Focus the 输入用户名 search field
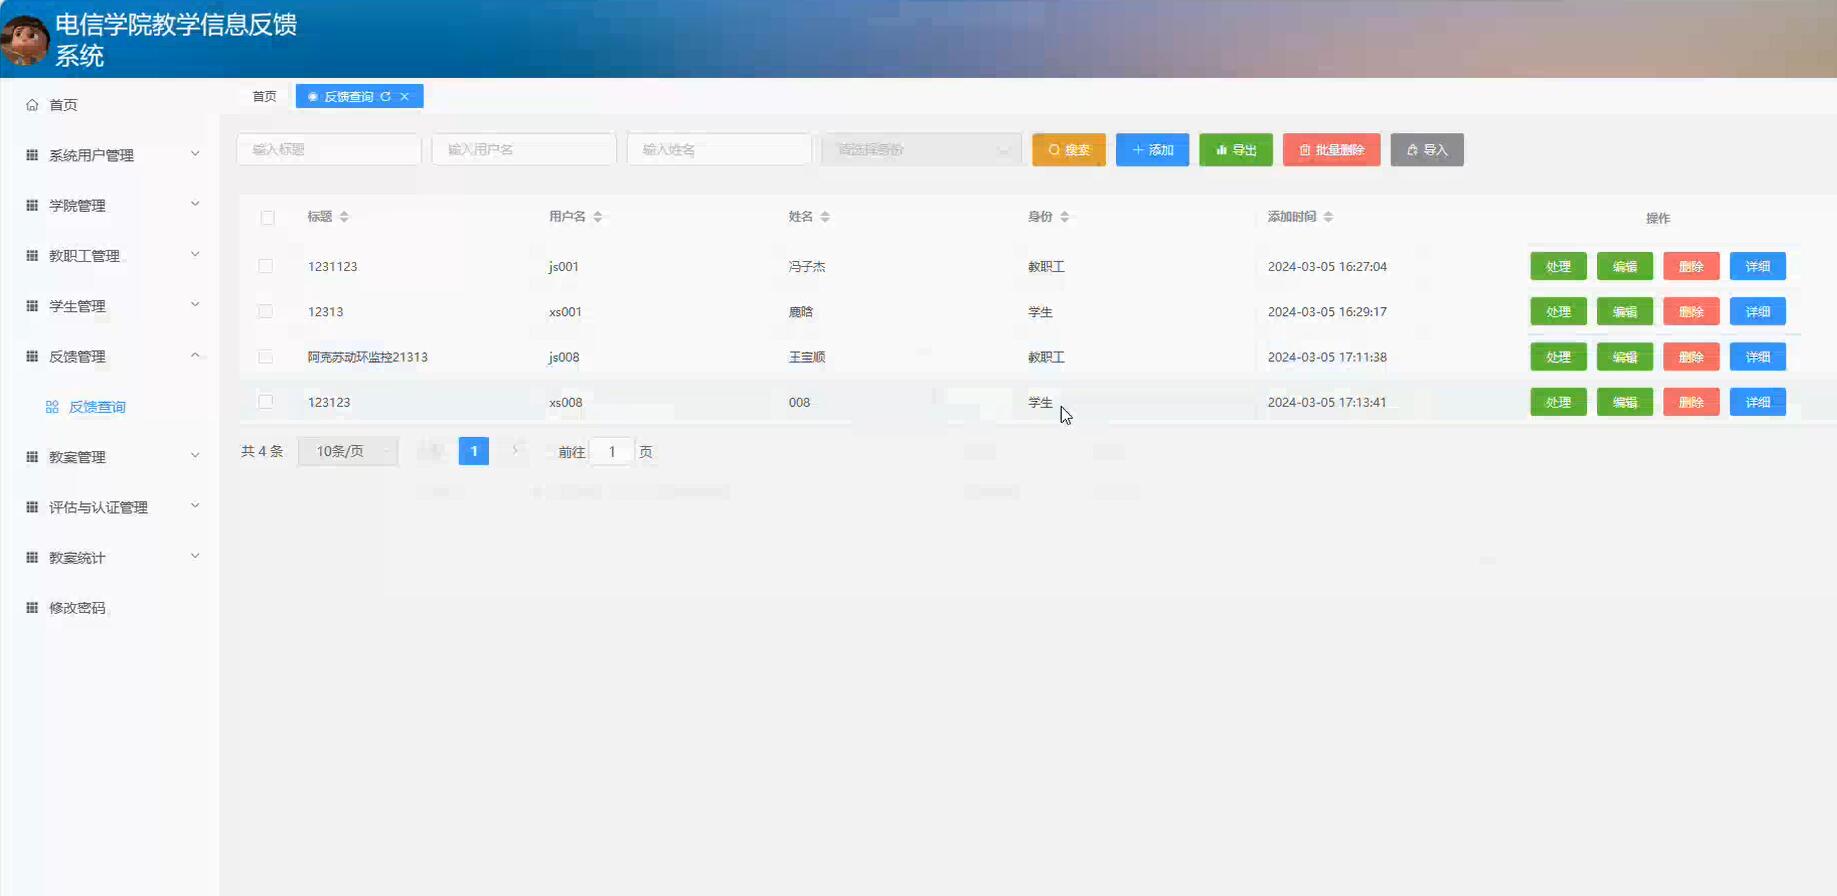Screen dimensions: 1837x896 pyautogui.click(x=524, y=150)
